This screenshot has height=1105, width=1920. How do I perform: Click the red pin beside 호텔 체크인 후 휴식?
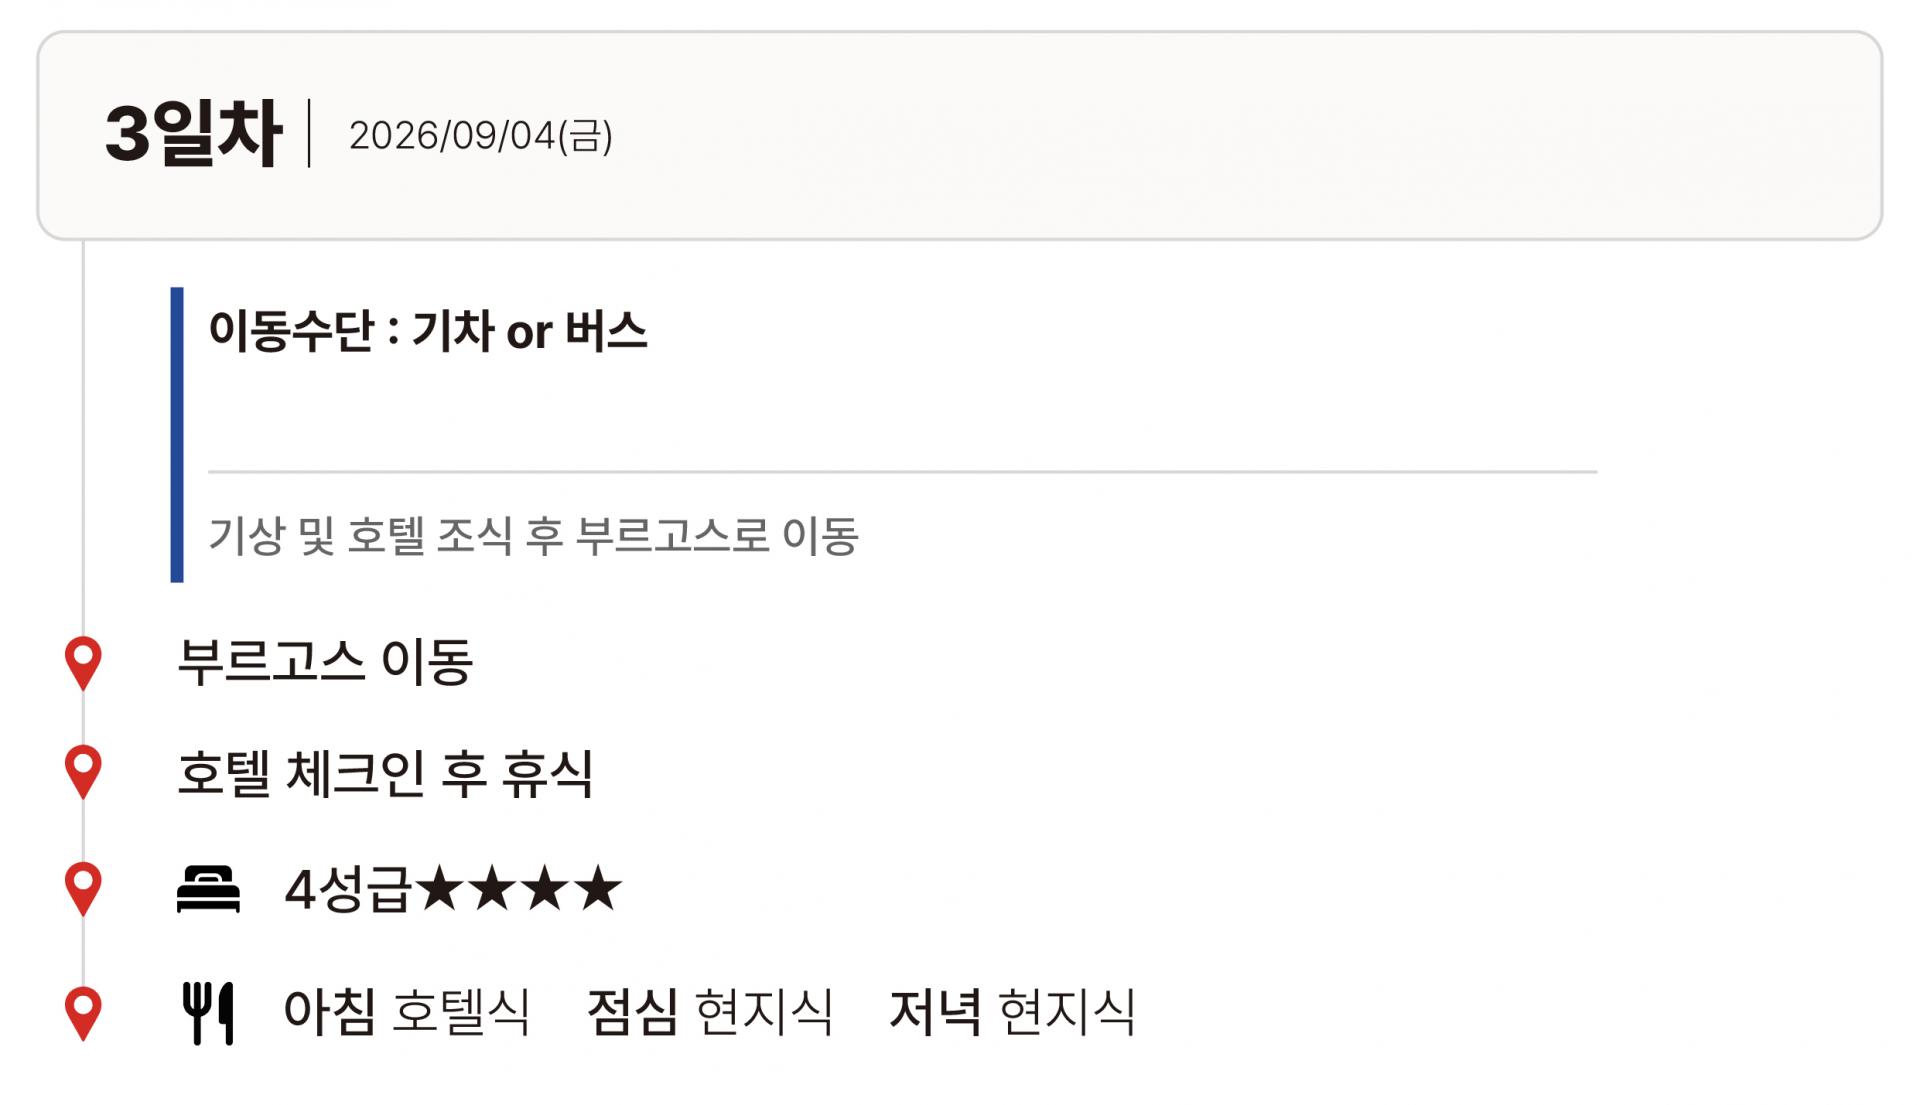[83, 770]
